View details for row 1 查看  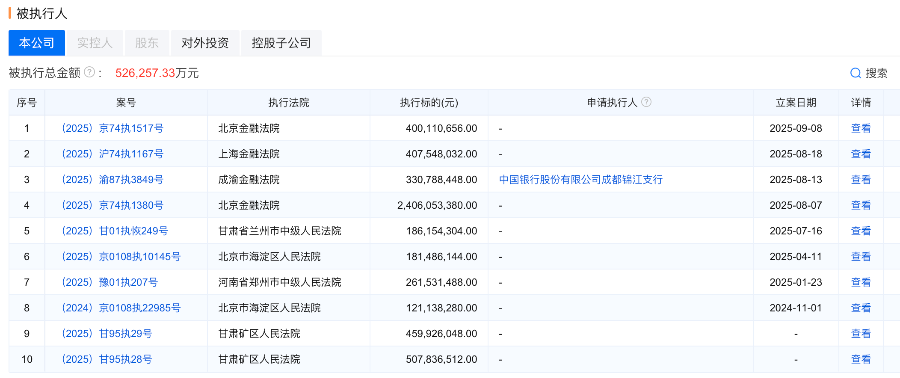pyautogui.click(x=860, y=128)
